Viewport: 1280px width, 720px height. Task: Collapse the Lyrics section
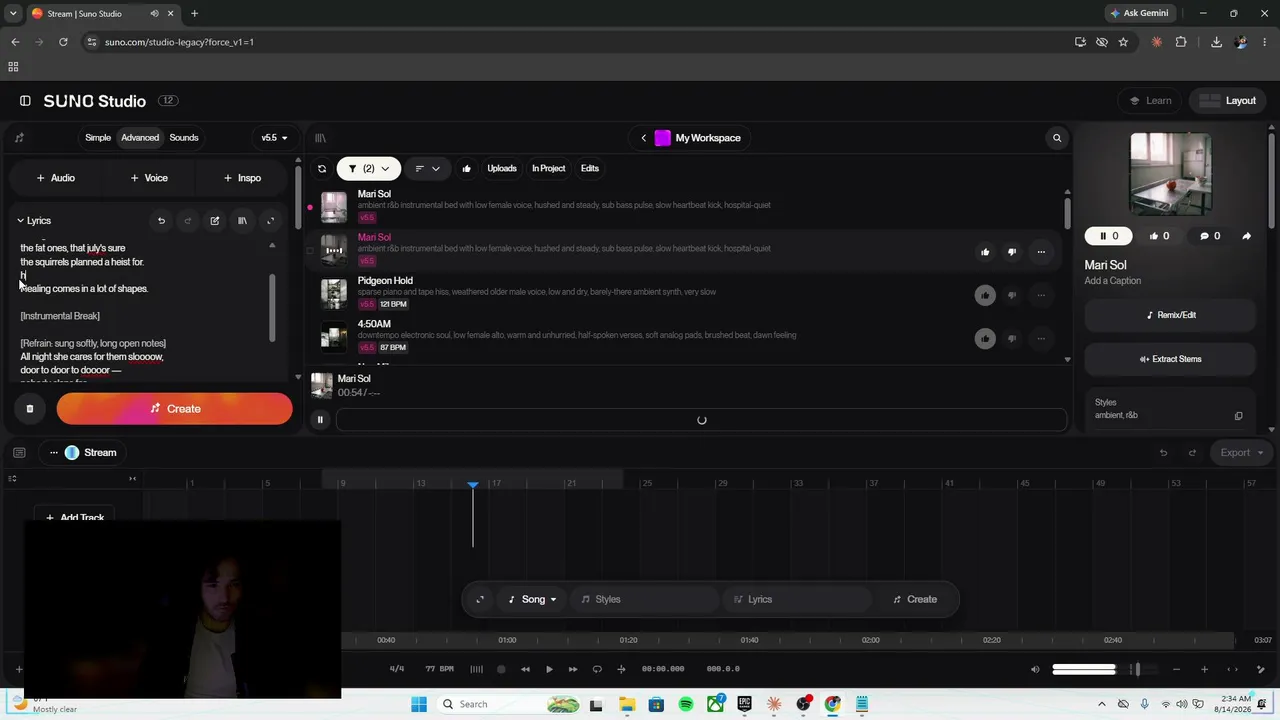coord(34,221)
